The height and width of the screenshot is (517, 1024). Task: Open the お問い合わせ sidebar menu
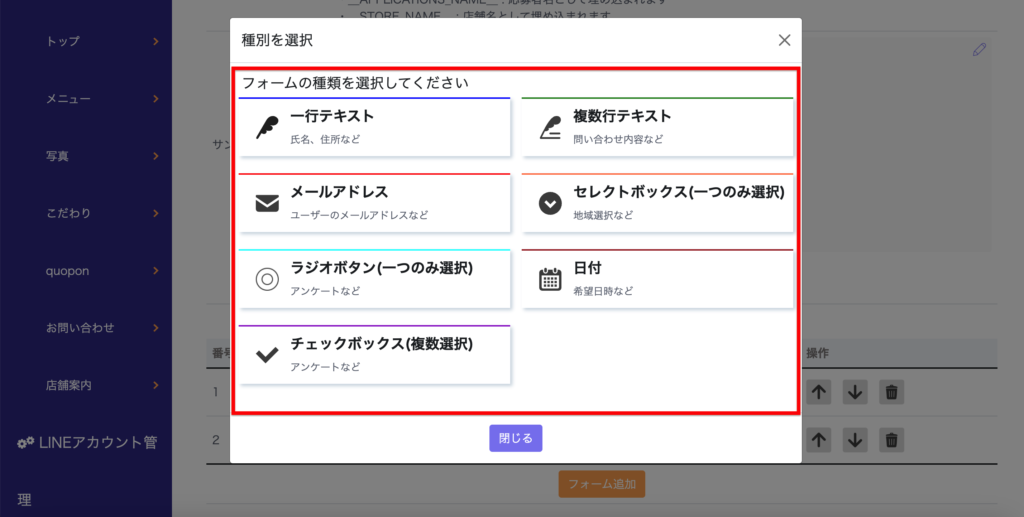pos(156,327)
